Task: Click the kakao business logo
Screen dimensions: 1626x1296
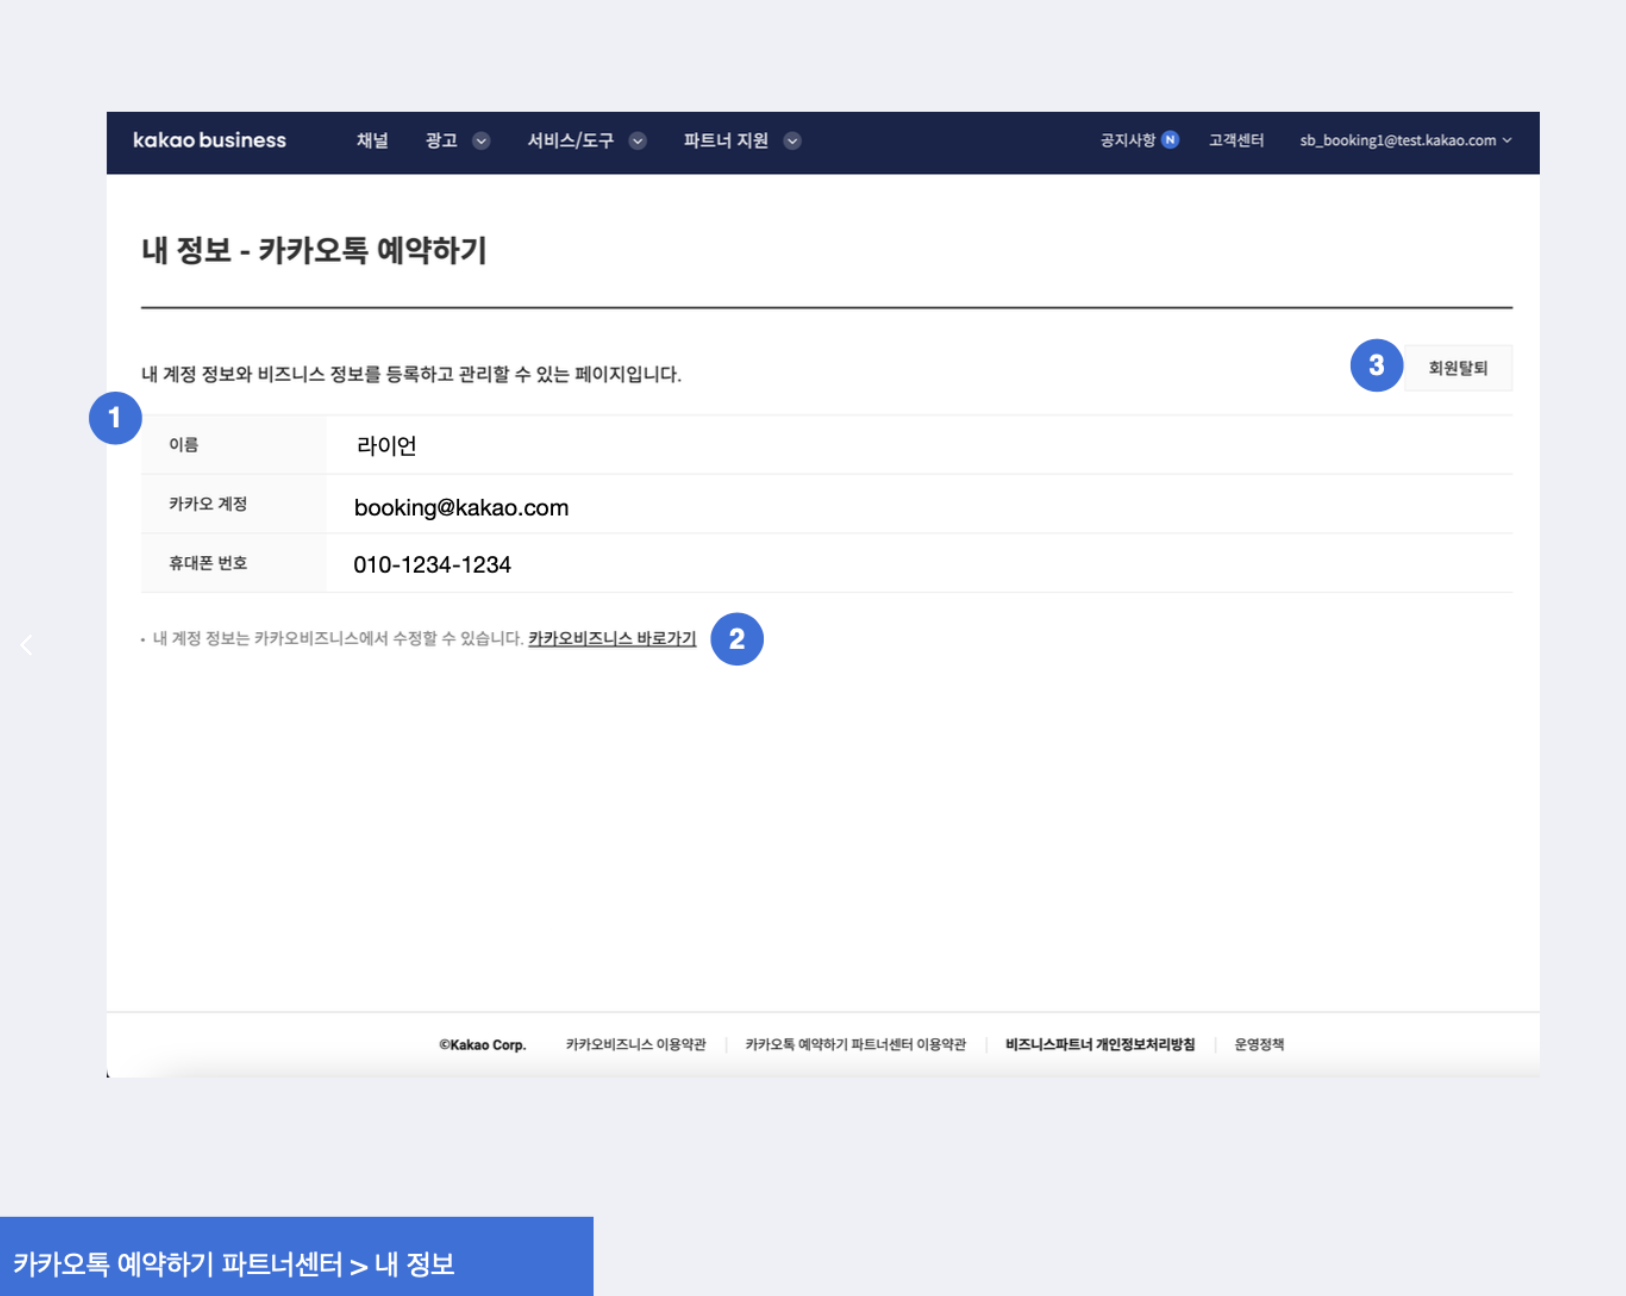Action: point(209,141)
